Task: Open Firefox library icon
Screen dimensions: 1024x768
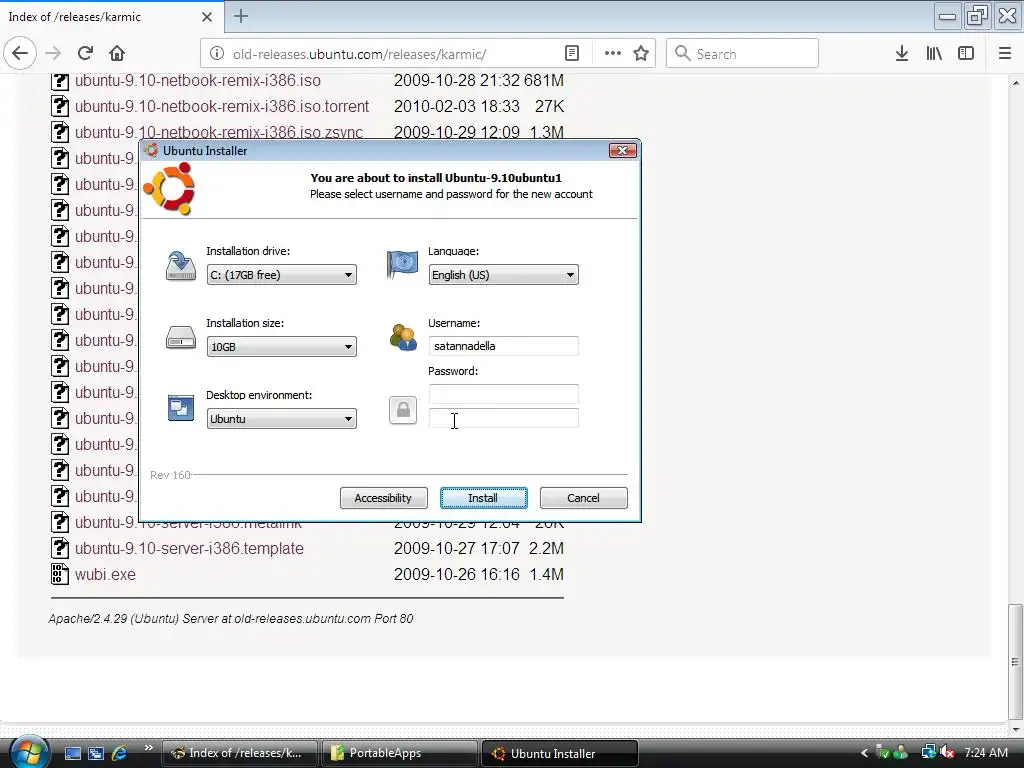Action: (x=934, y=54)
